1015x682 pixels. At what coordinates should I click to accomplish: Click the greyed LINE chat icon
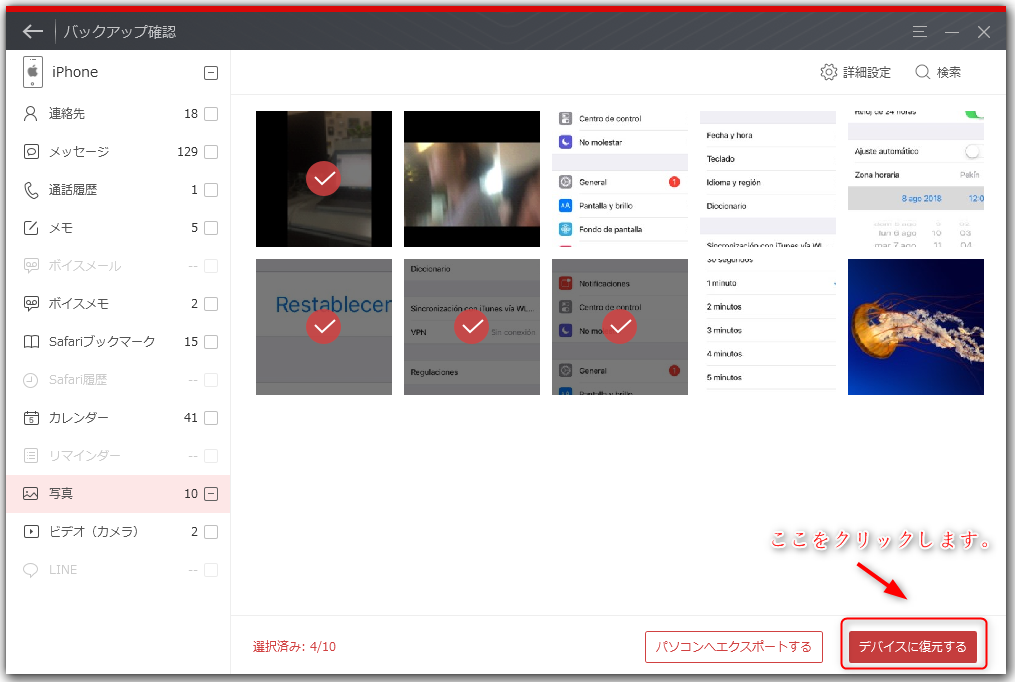pos(30,570)
